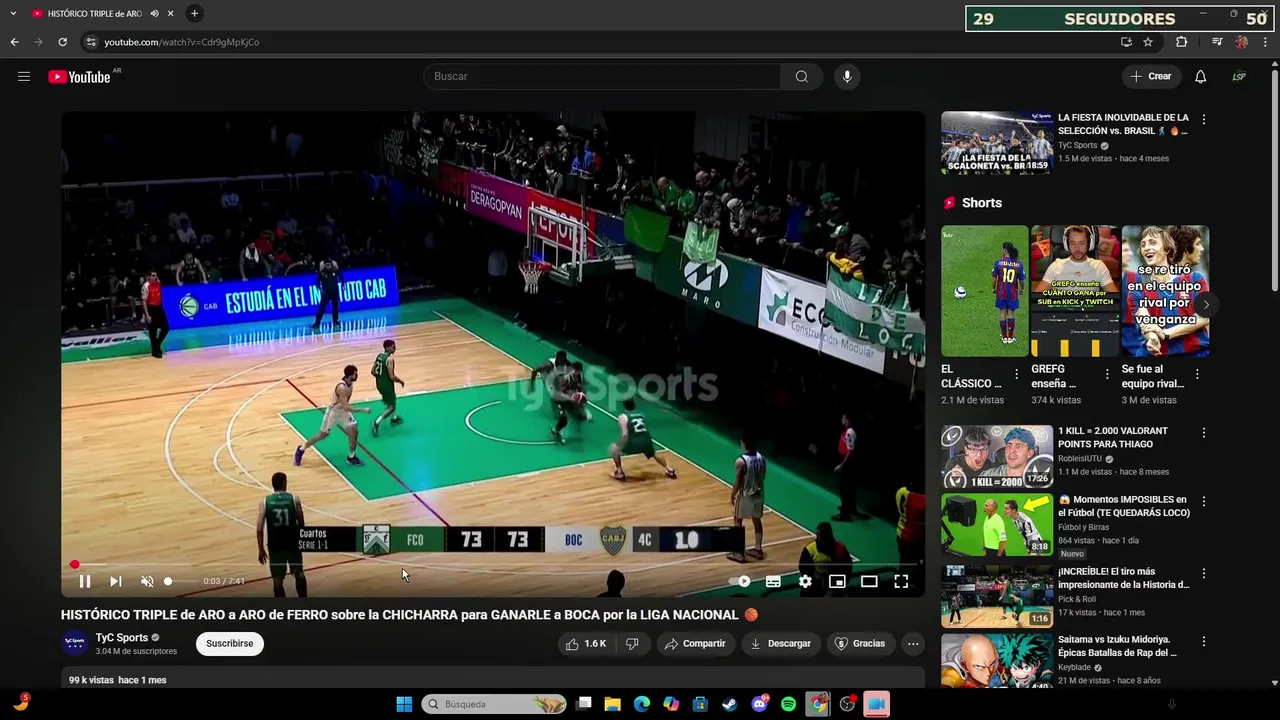Switch to theater mode
The width and height of the screenshot is (1280, 720).
tap(869, 581)
